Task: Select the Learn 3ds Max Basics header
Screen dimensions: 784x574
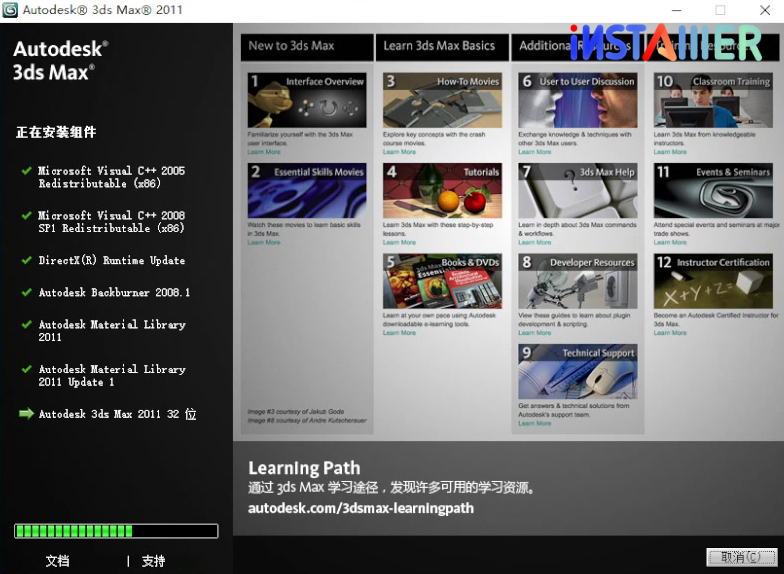Action: pyautogui.click(x=442, y=46)
